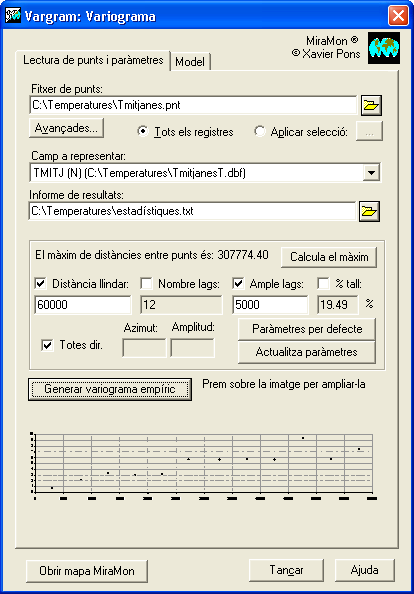Open the Lectura de punts i paràmetres tab

pyautogui.click(x=93, y=60)
